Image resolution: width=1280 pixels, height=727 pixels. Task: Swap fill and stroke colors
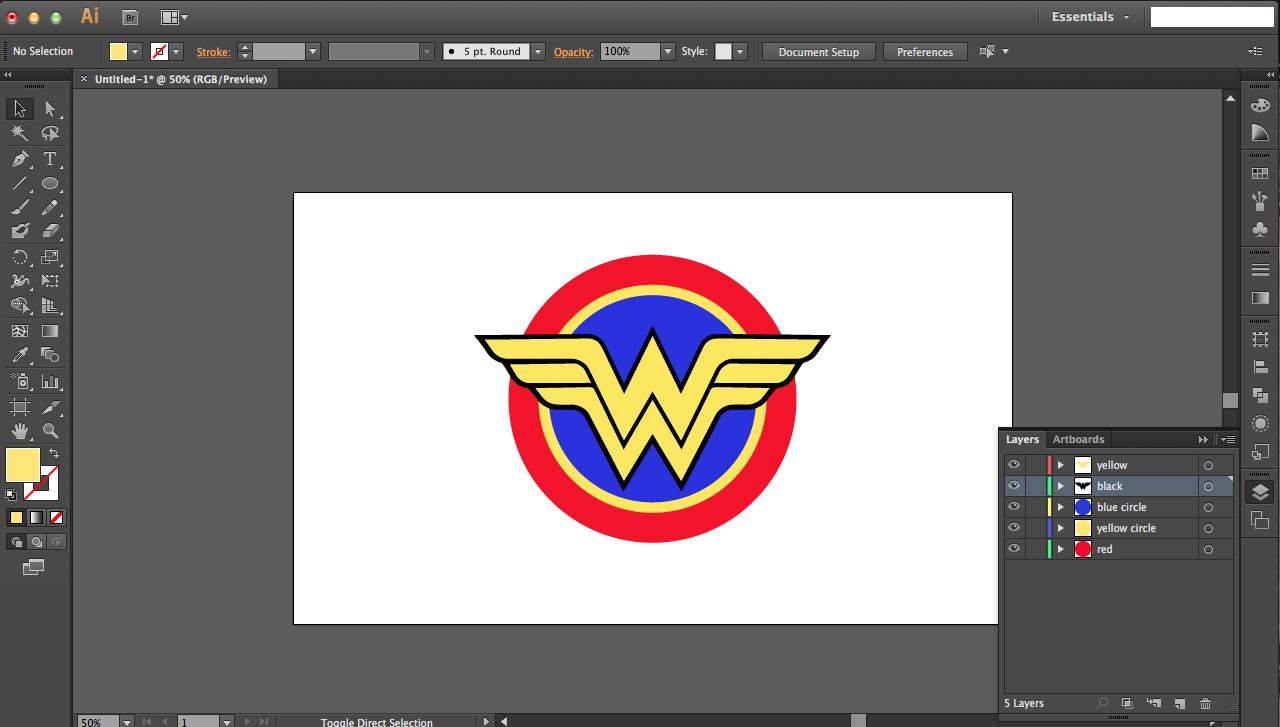54,453
